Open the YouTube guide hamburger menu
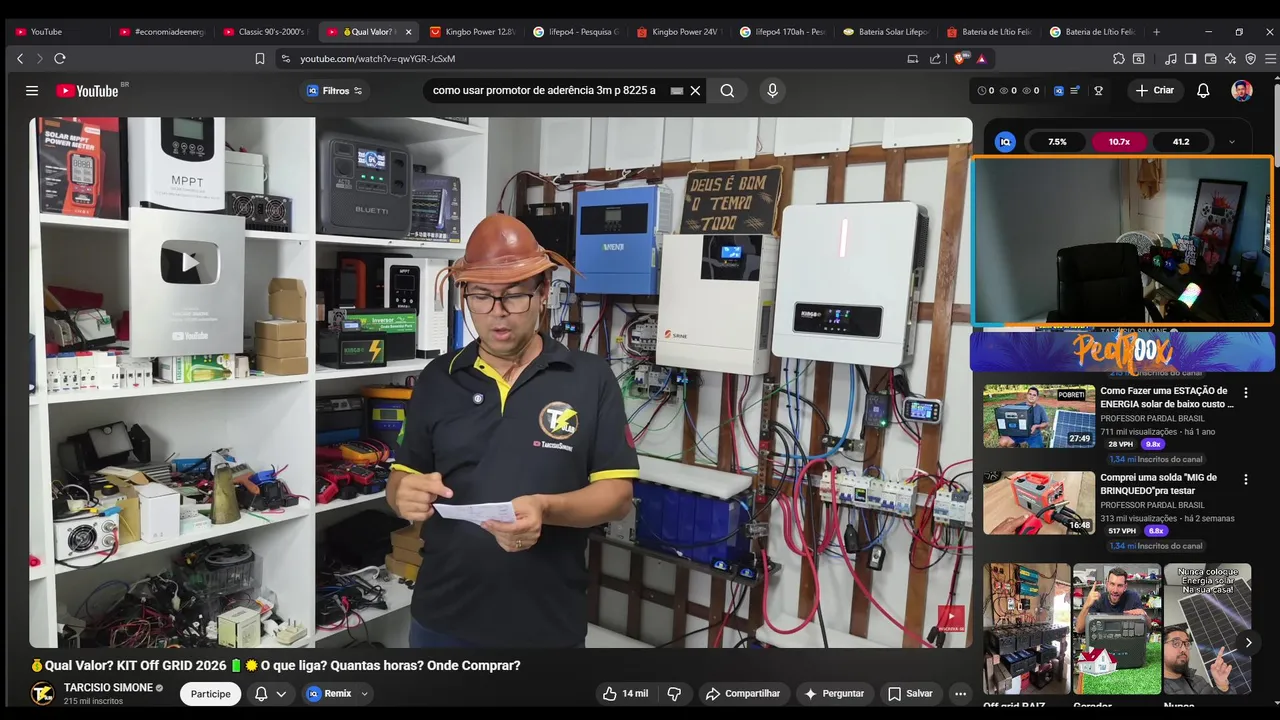This screenshot has width=1280, height=720. click(32, 90)
